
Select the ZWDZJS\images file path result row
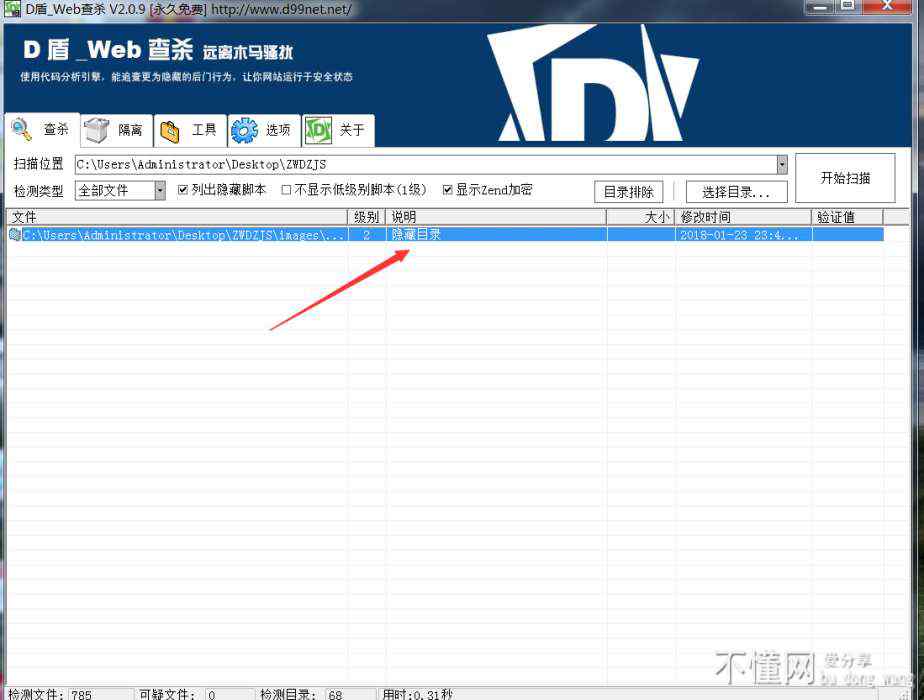(183, 235)
